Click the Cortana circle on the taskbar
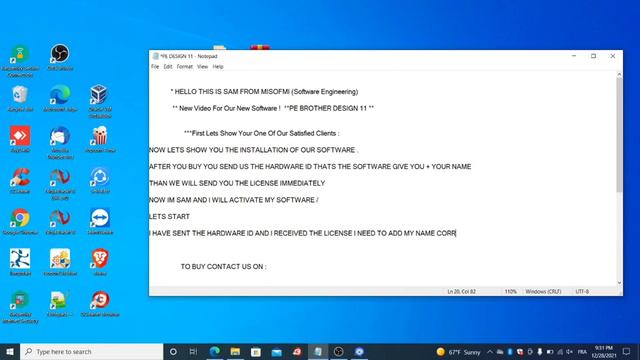The width and height of the screenshot is (640, 360). (x=173, y=351)
